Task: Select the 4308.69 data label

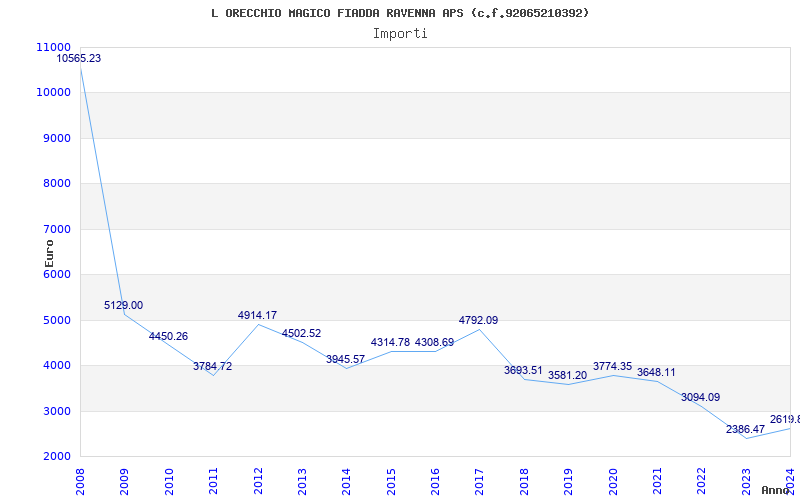Action: click(434, 342)
